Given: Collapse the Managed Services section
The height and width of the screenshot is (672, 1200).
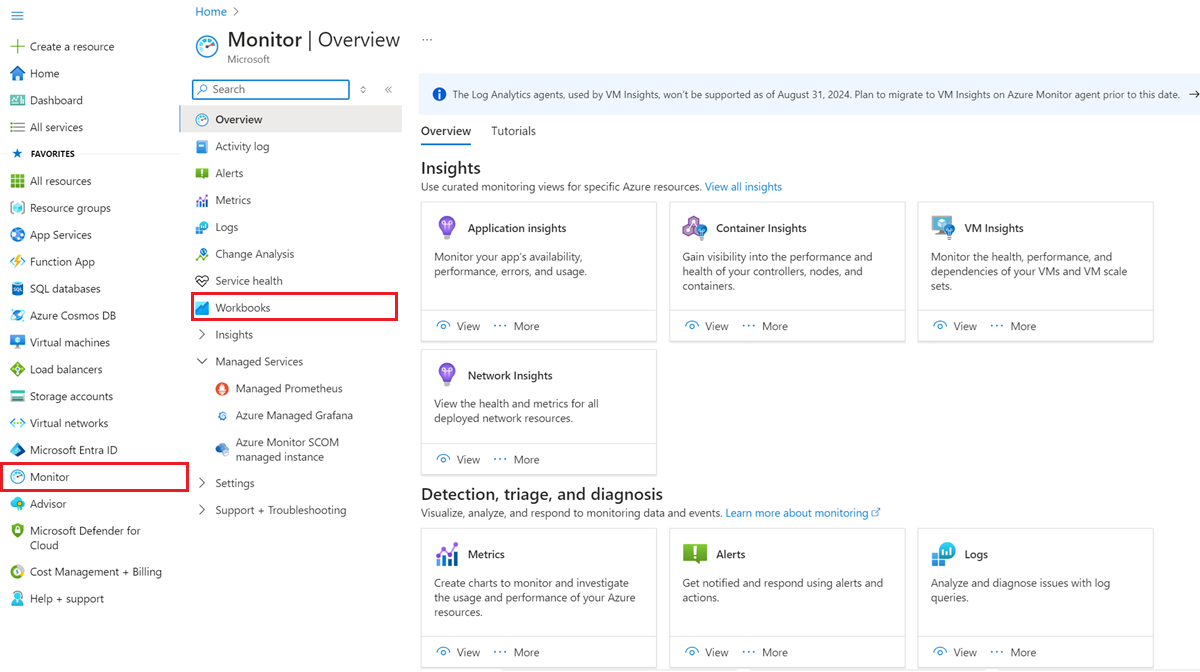Looking at the screenshot, I should coord(203,361).
